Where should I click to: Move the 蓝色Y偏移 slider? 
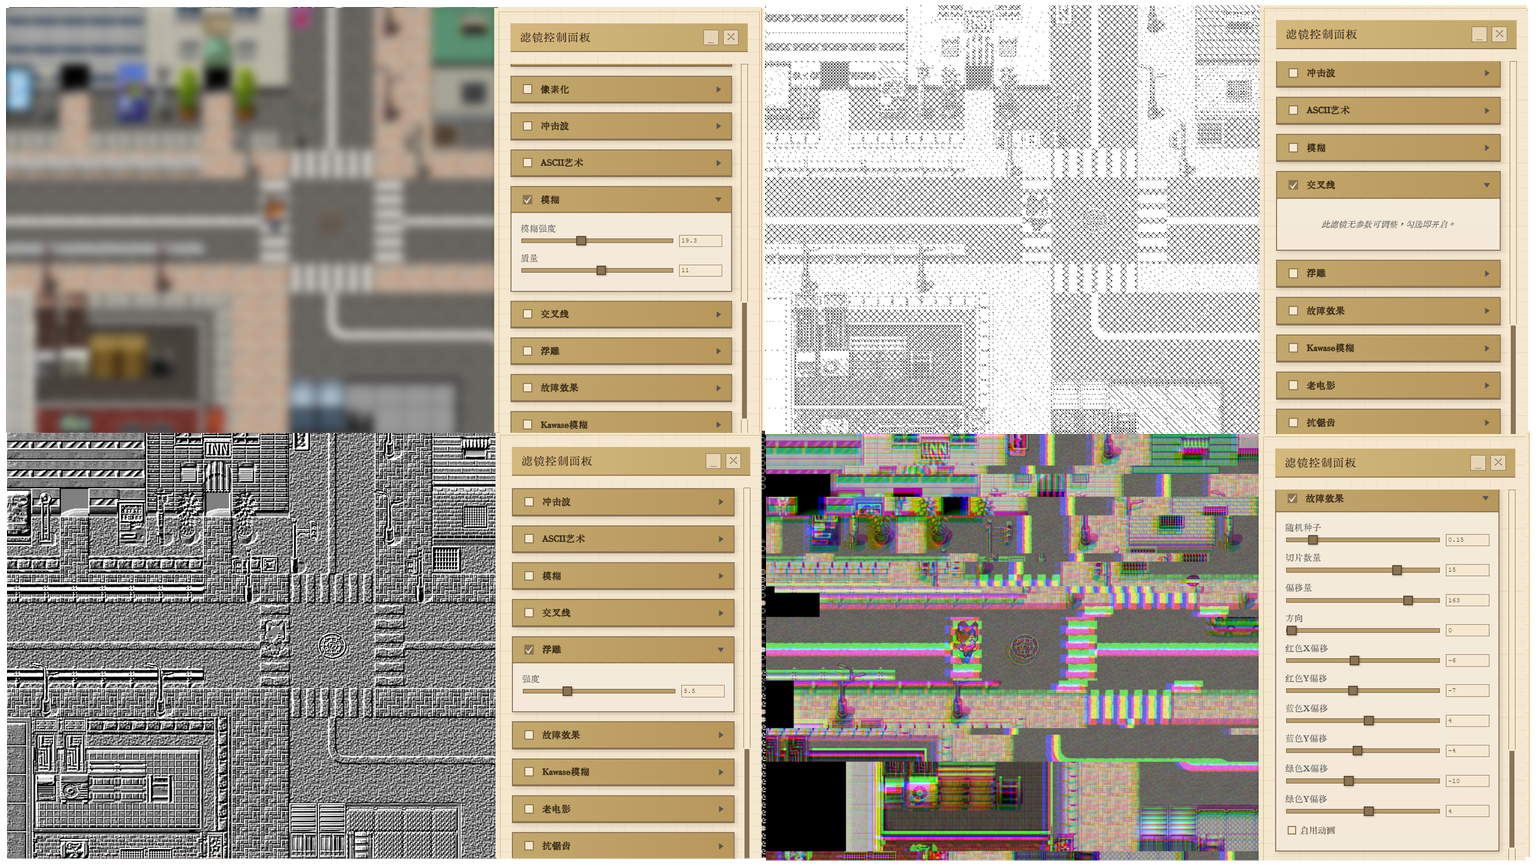tap(1362, 750)
